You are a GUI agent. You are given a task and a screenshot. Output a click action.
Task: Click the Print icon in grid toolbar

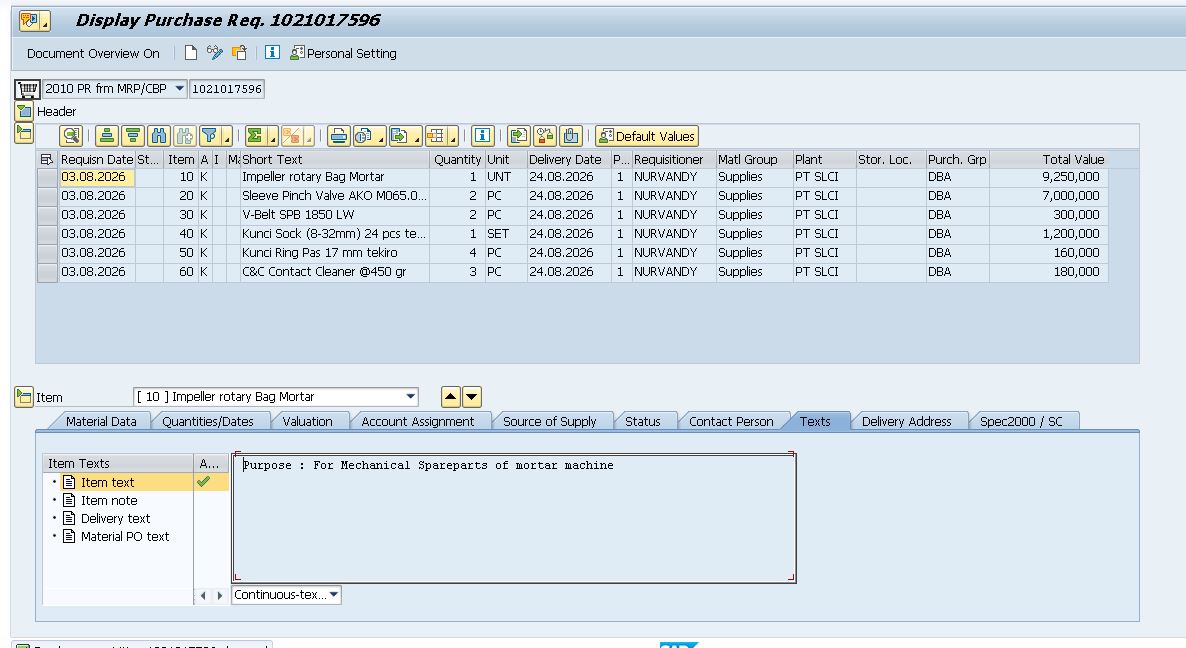339,136
